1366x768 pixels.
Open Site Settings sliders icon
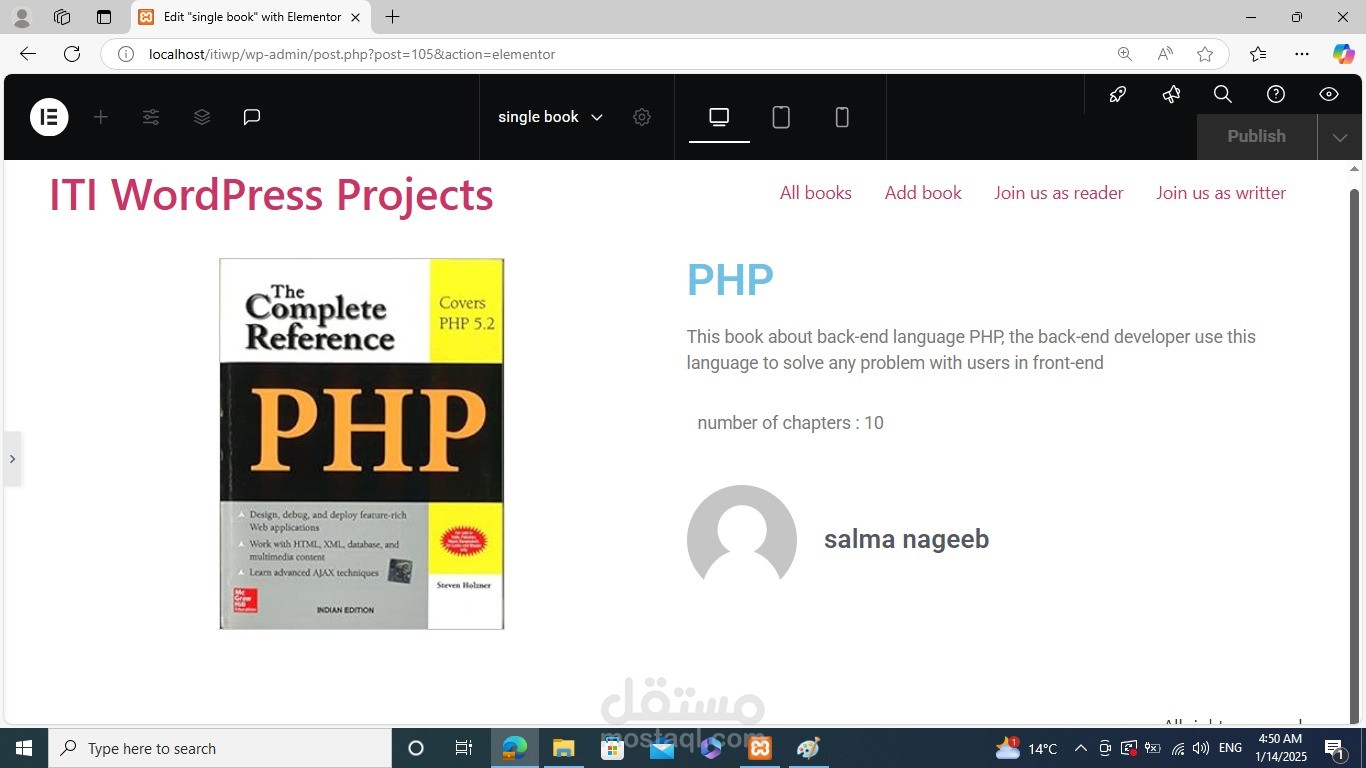coord(151,117)
